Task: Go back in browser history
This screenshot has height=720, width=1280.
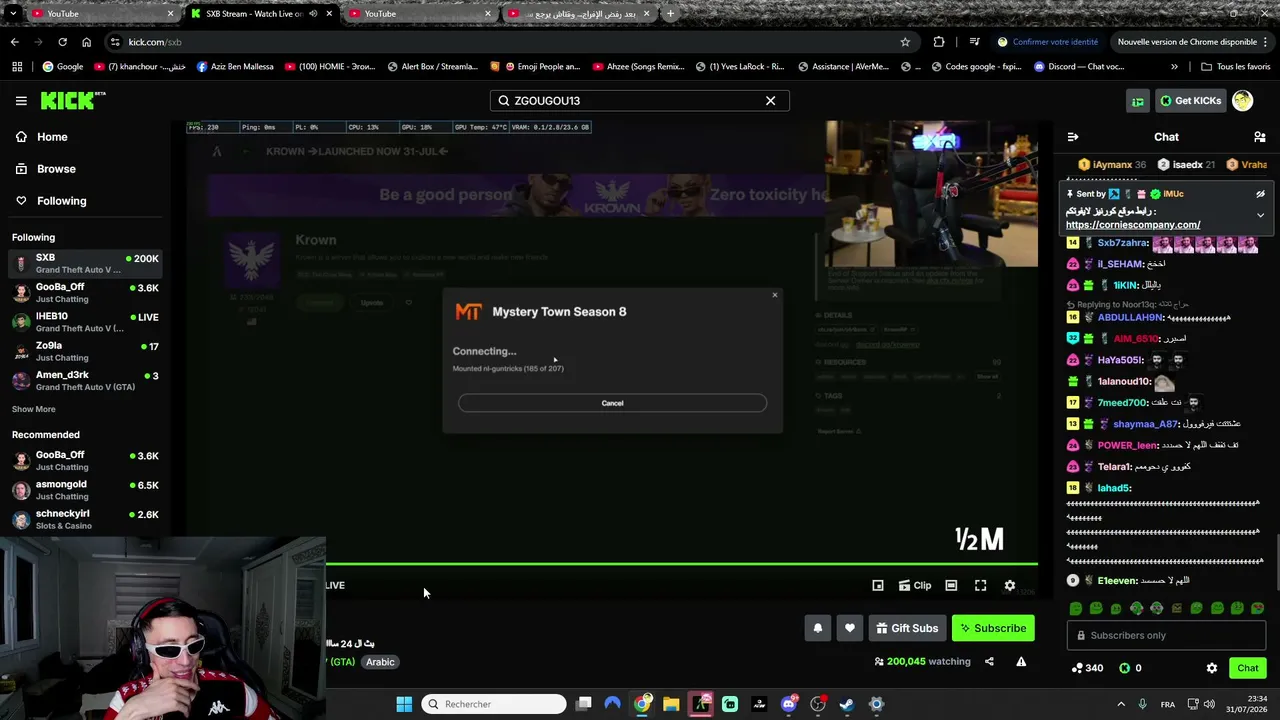Action: [14, 42]
